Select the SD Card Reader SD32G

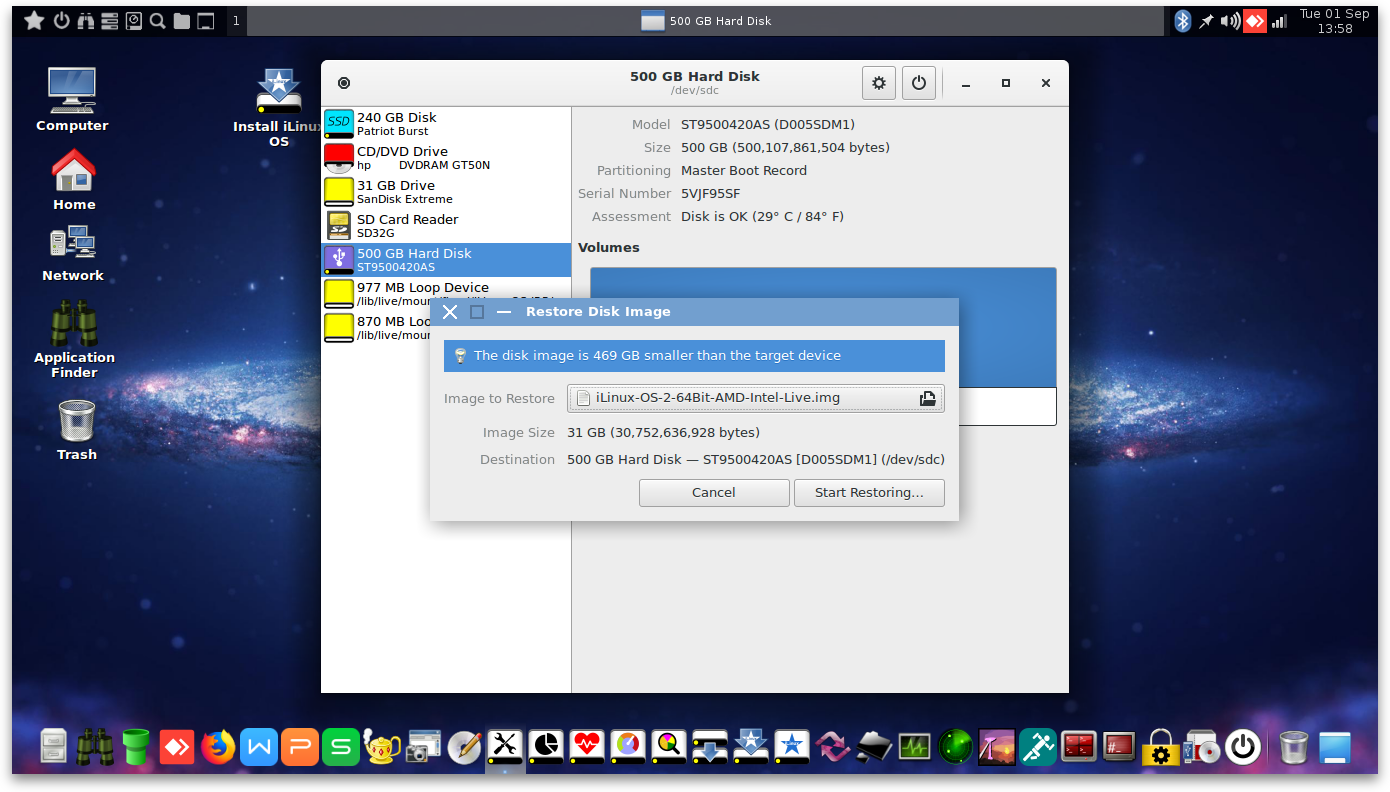tap(446, 226)
